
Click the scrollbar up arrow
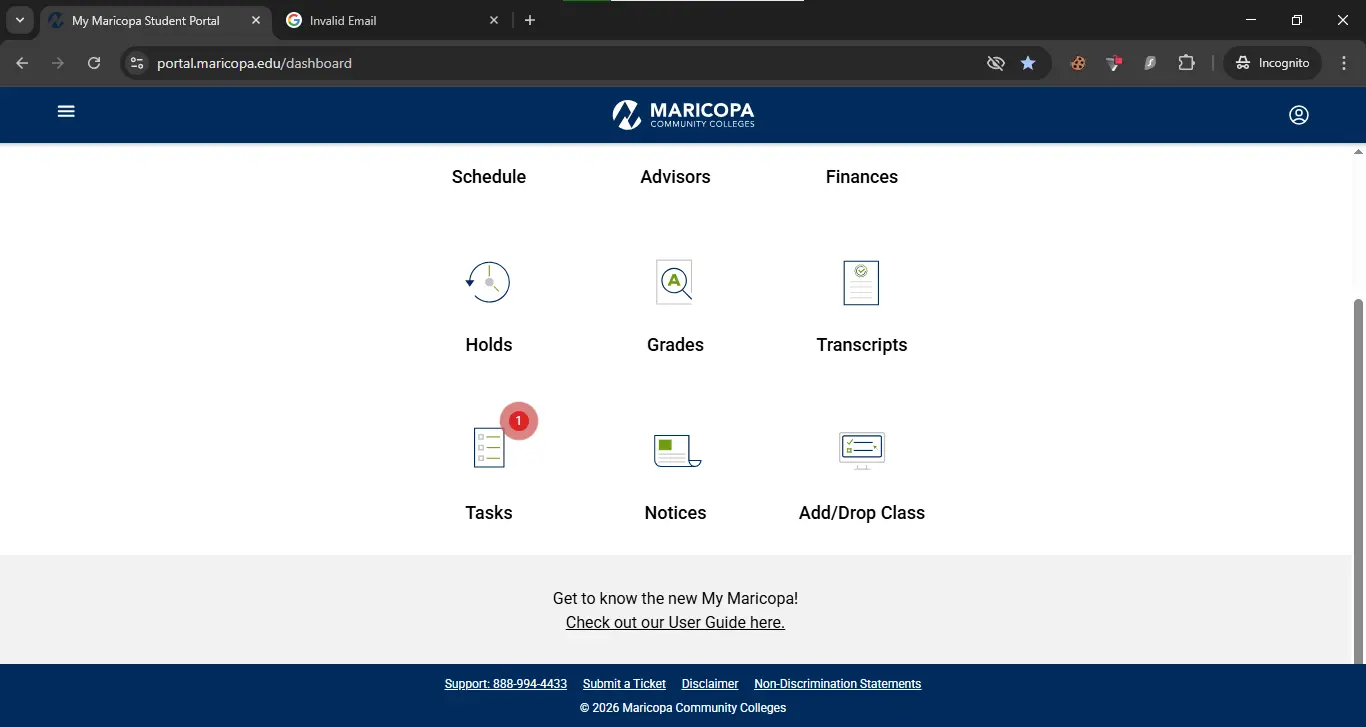(x=1358, y=151)
